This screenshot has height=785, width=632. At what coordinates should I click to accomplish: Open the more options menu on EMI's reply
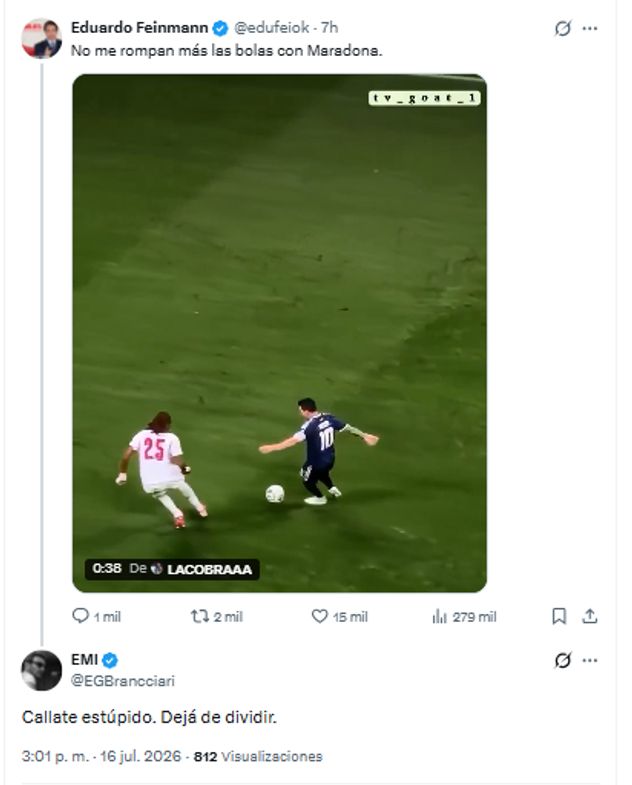(x=590, y=660)
